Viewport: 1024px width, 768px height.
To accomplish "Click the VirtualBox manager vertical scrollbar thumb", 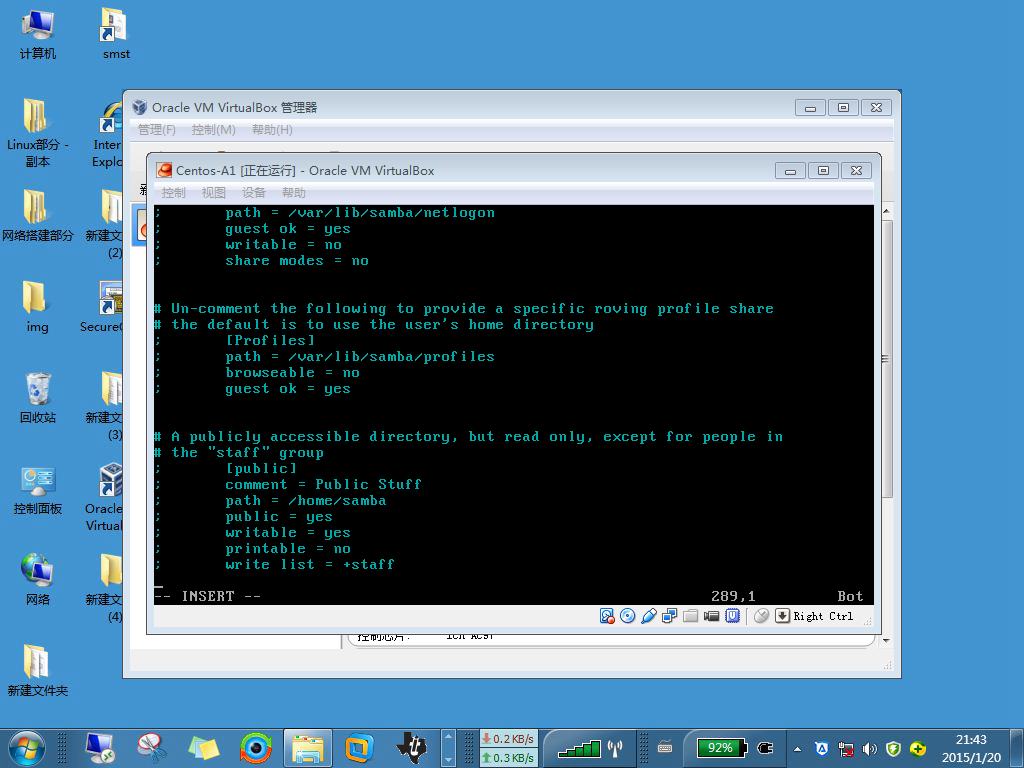I will 886,359.
